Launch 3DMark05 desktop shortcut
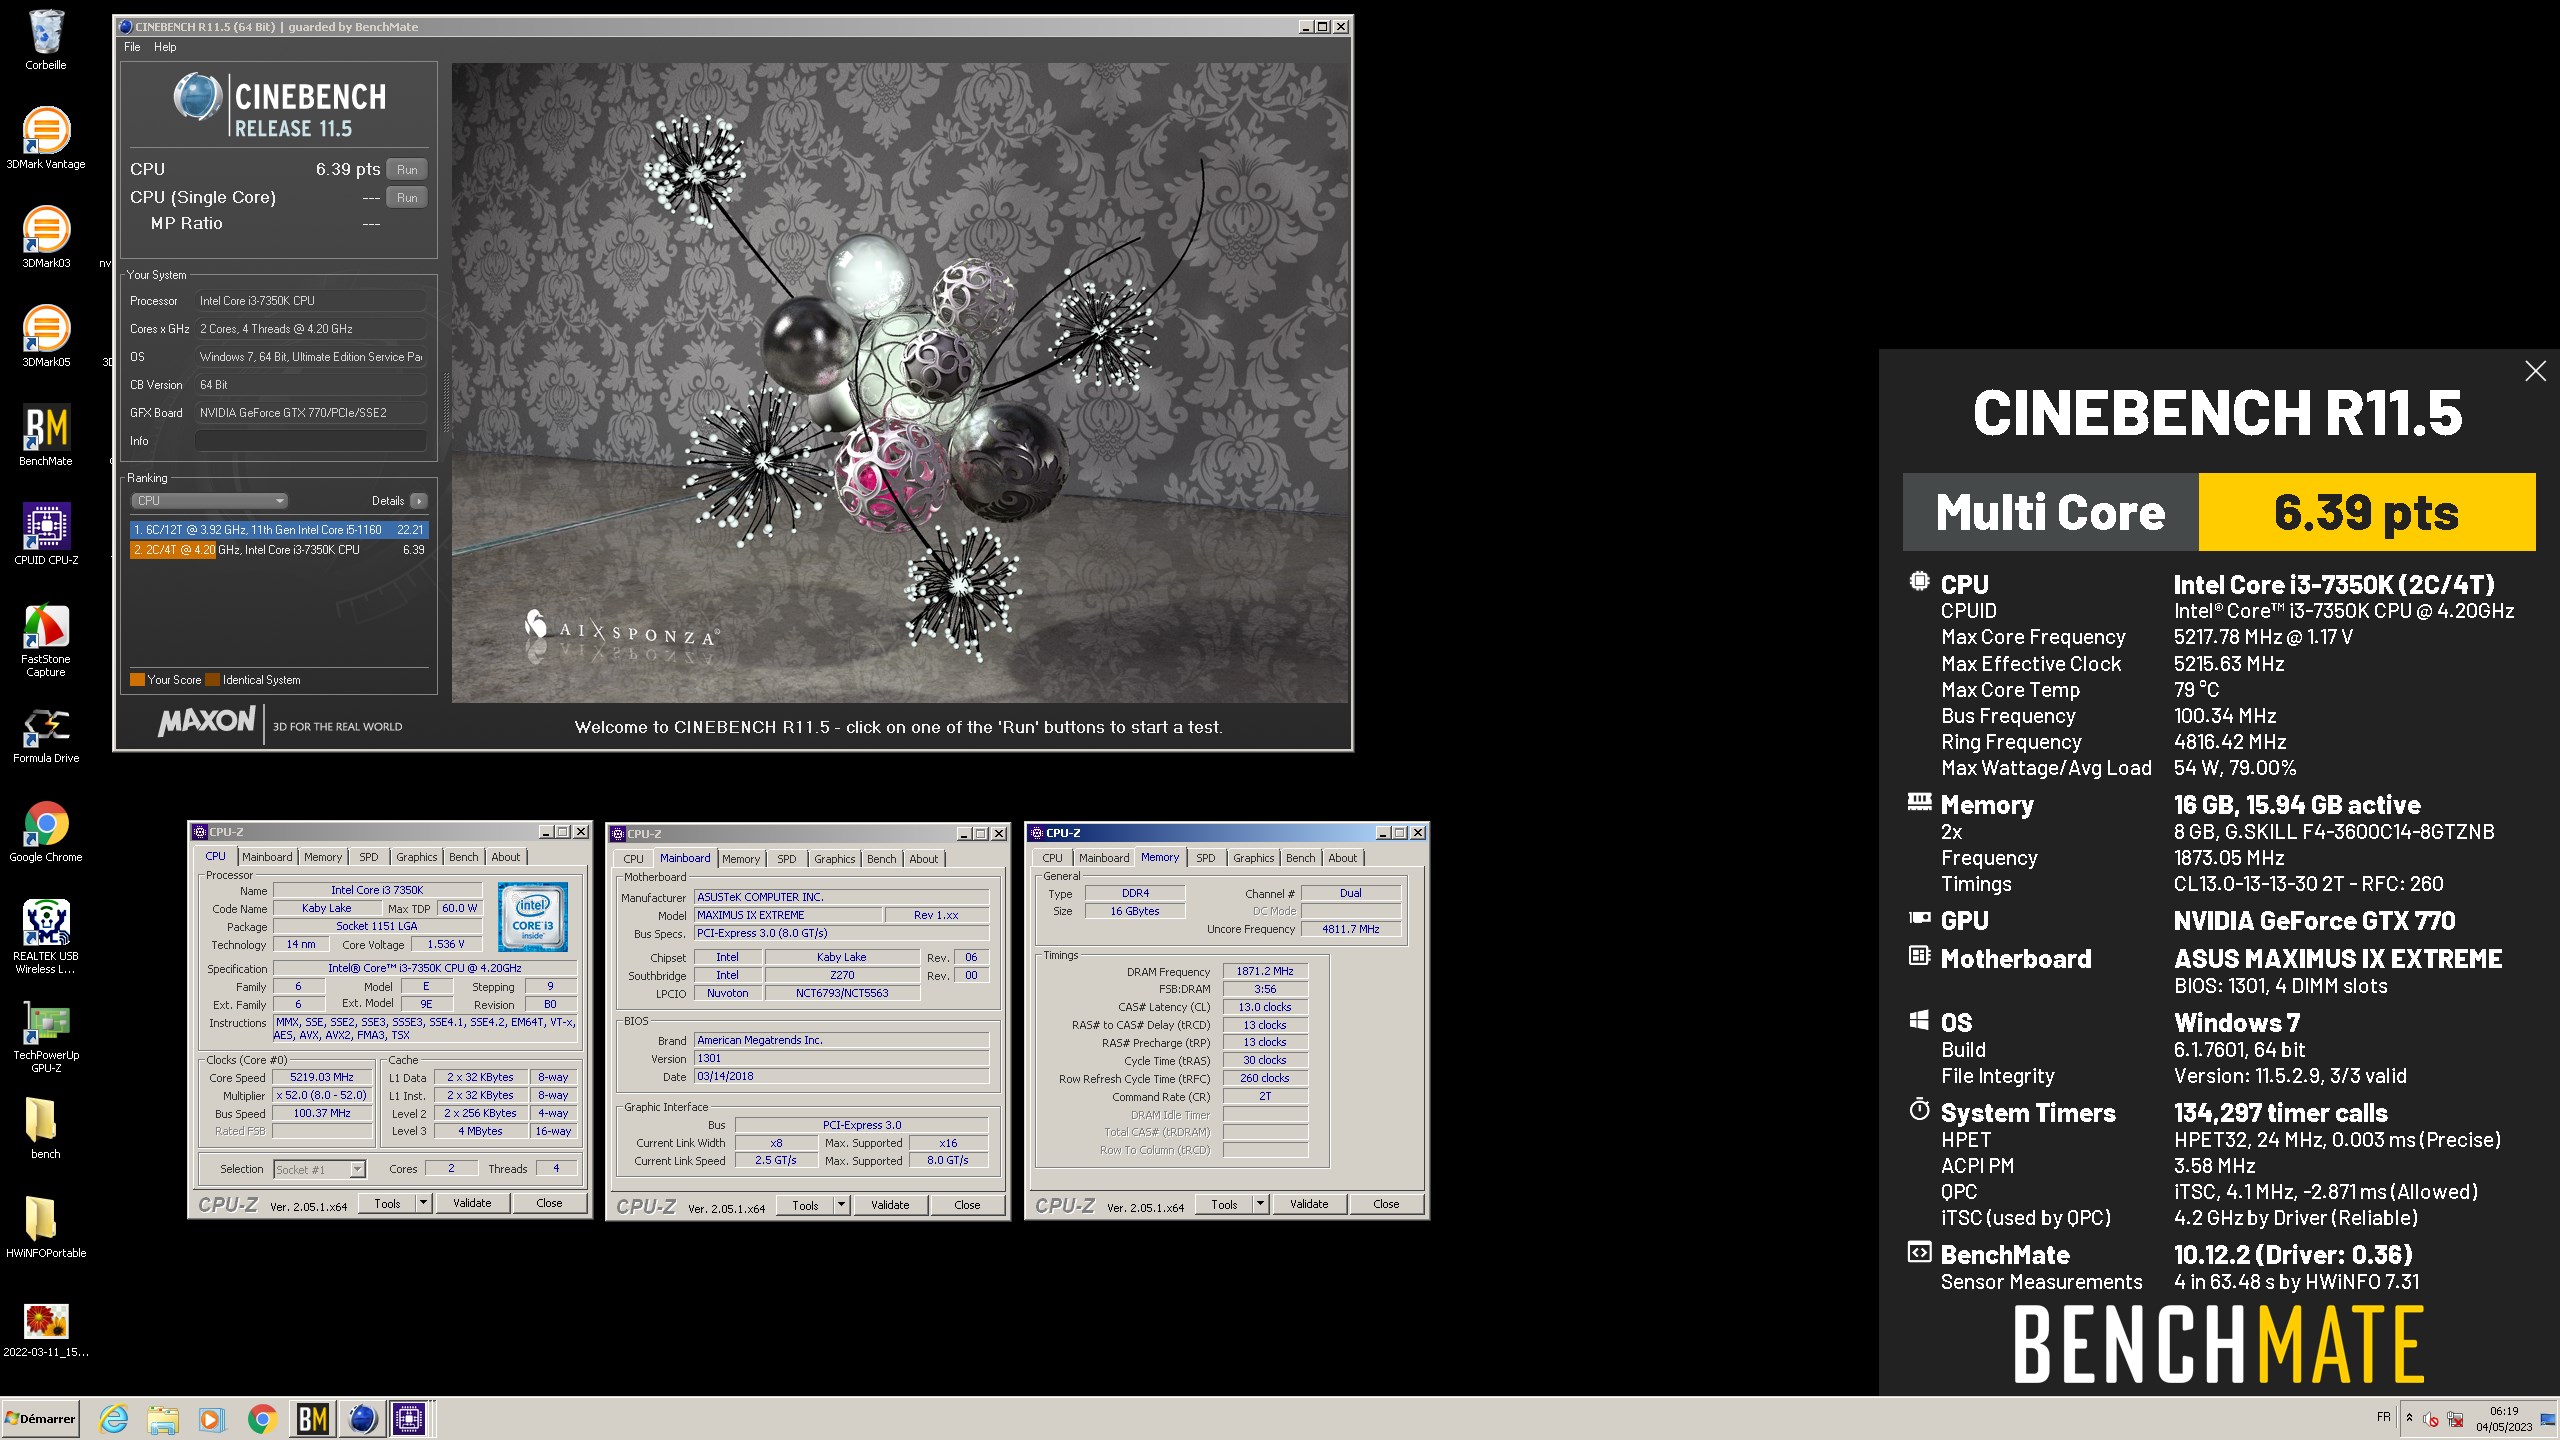The width and height of the screenshot is (2560, 1440). tap(46, 336)
